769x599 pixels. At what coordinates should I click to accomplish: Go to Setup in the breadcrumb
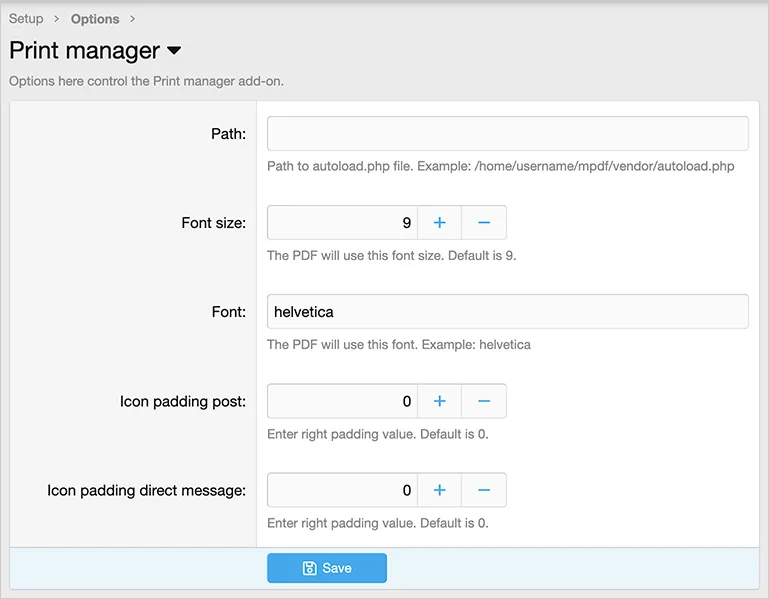tap(26, 19)
